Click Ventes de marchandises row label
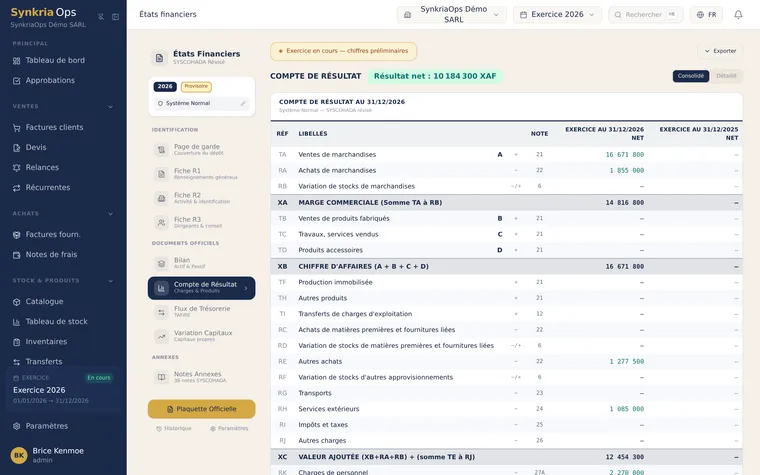This screenshot has width=760, height=475. (337, 155)
